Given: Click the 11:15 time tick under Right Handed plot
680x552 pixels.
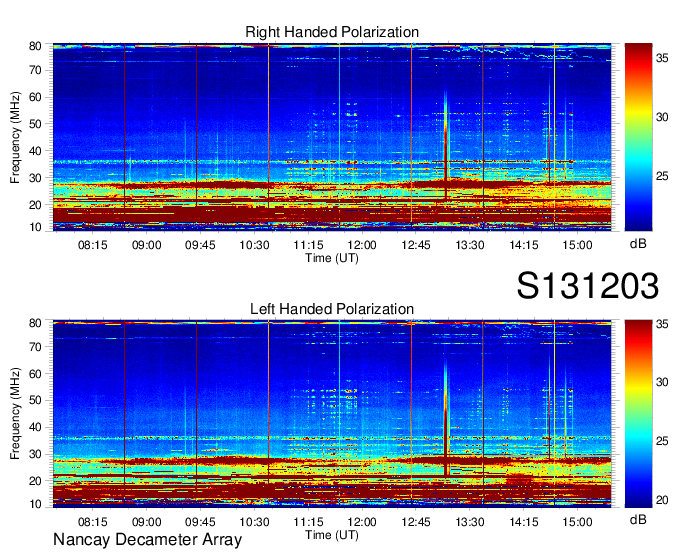Looking at the screenshot, I should click(308, 245).
